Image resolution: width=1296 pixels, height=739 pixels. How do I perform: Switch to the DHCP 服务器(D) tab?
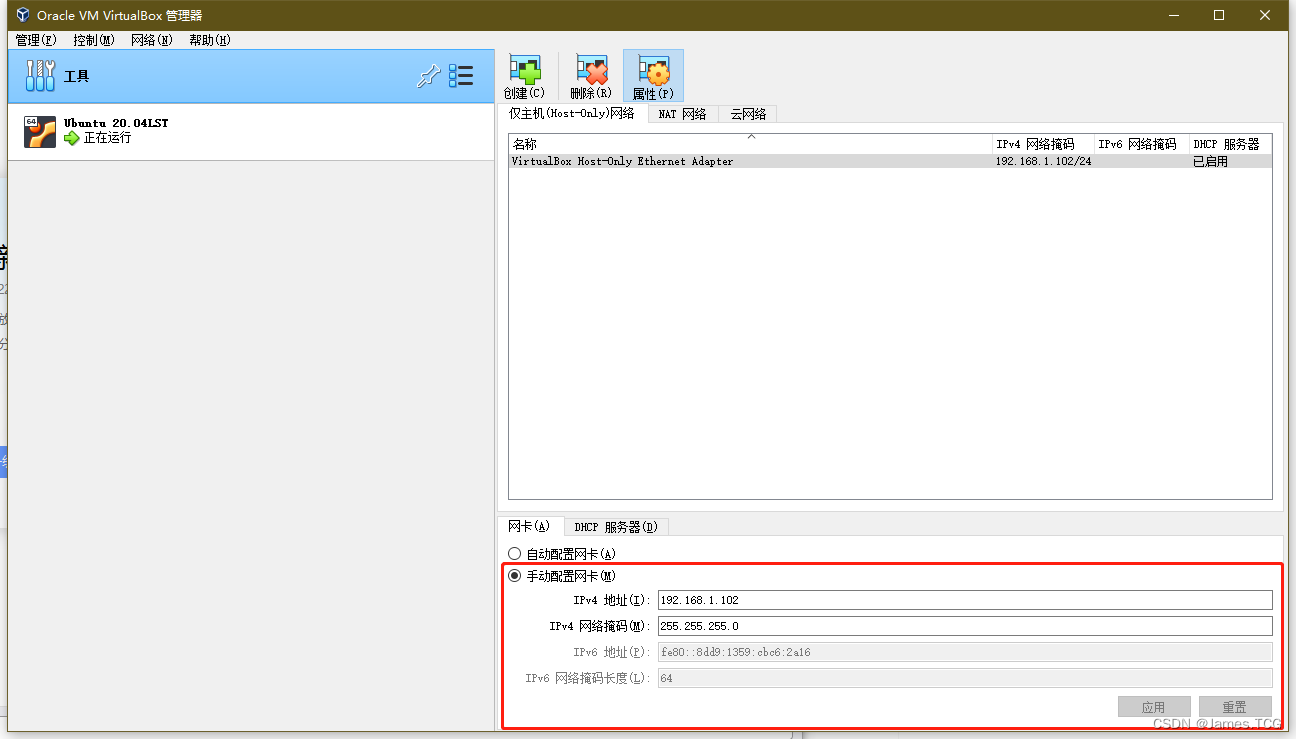point(615,526)
